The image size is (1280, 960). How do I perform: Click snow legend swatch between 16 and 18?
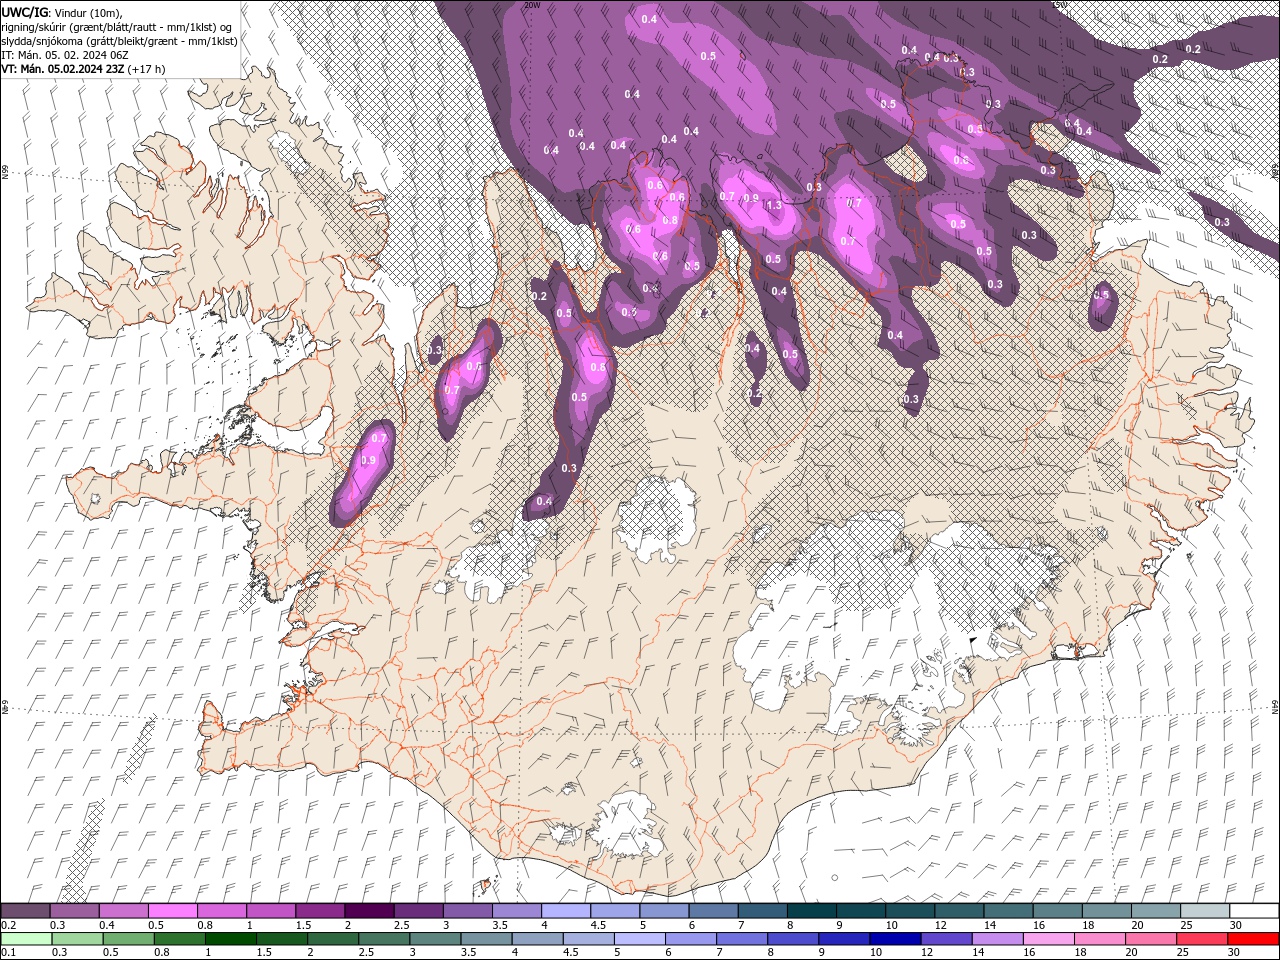pos(1058,910)
